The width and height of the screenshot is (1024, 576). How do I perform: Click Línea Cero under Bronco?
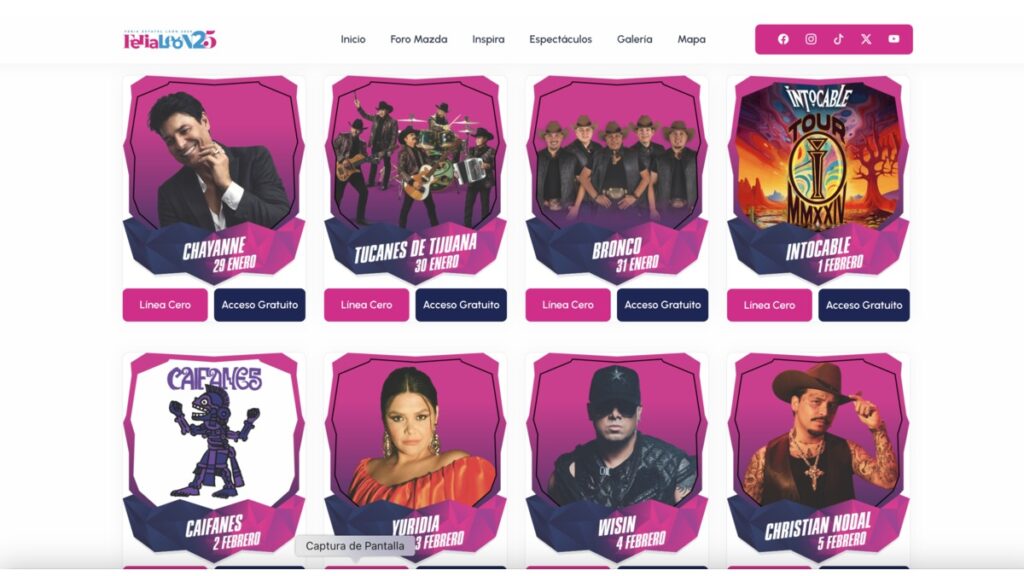[568, 305]
